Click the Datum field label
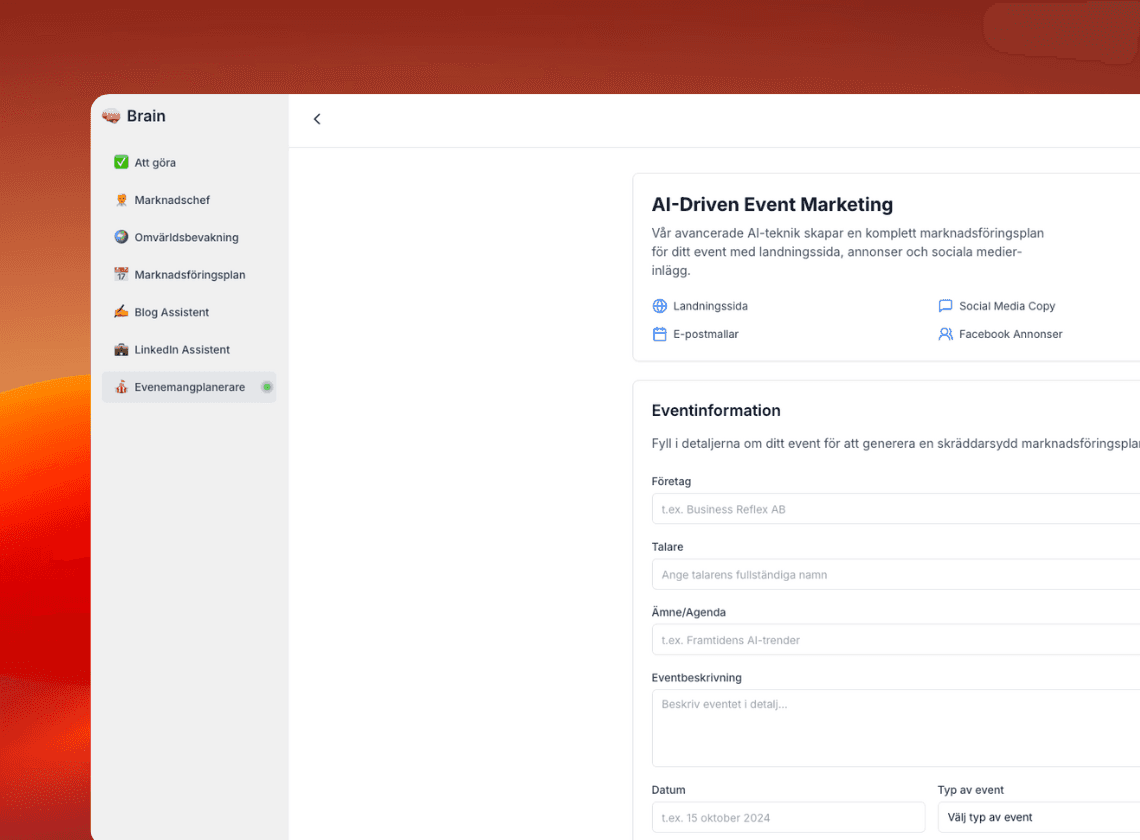 coord(668,790)
